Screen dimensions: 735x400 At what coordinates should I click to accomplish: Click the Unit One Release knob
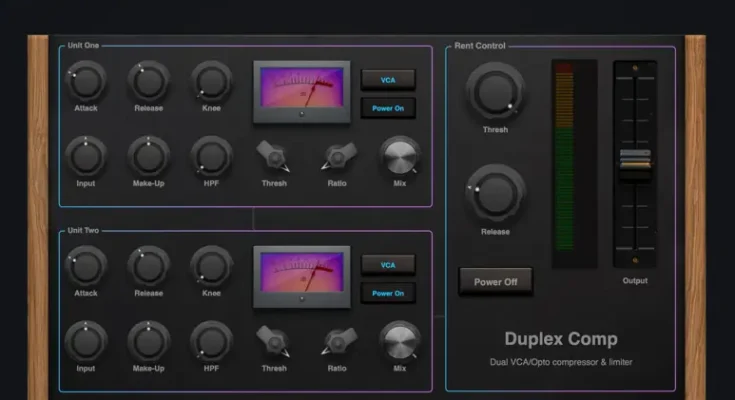[148, 81]
